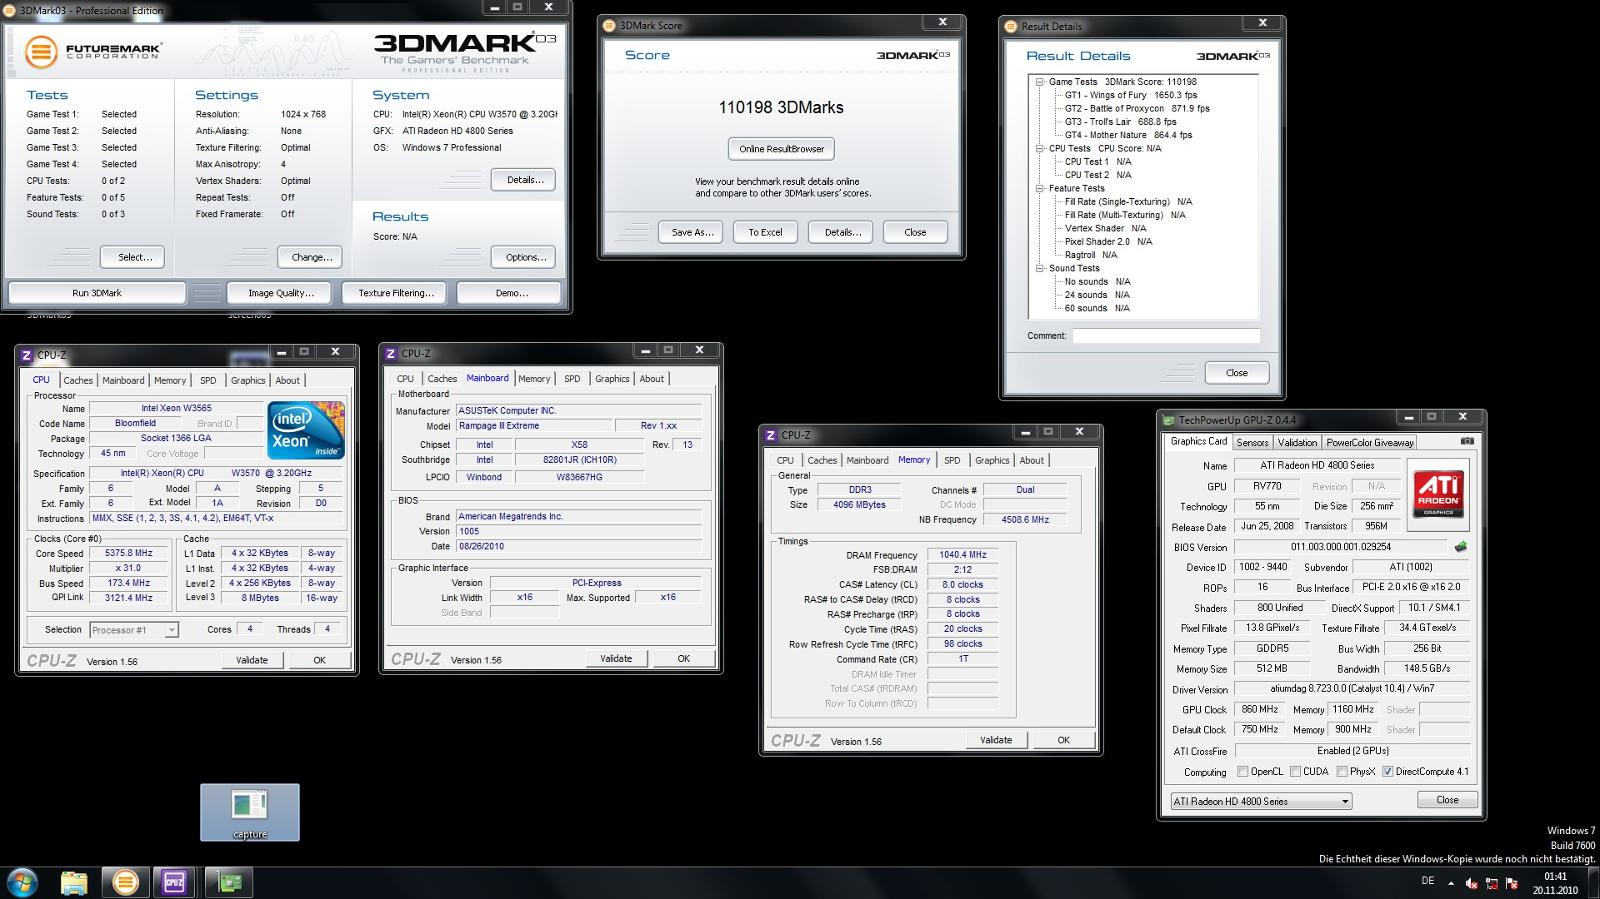Click the Action Center flag tray icon
The image size is (1600, 899).
click(1513, 883)
